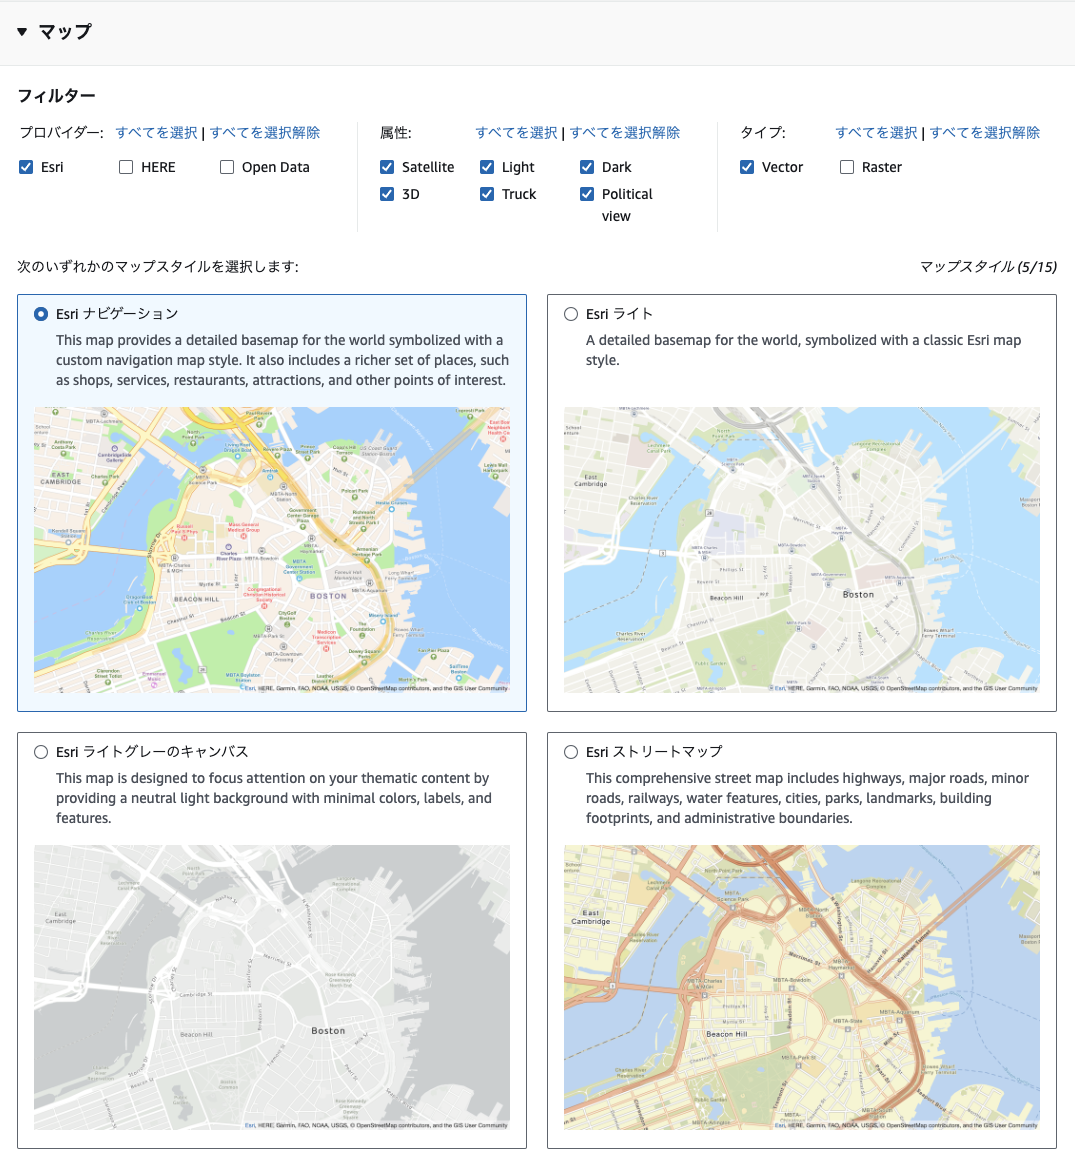Select the Esri ナビゲーション radio button

pos(41,314)
